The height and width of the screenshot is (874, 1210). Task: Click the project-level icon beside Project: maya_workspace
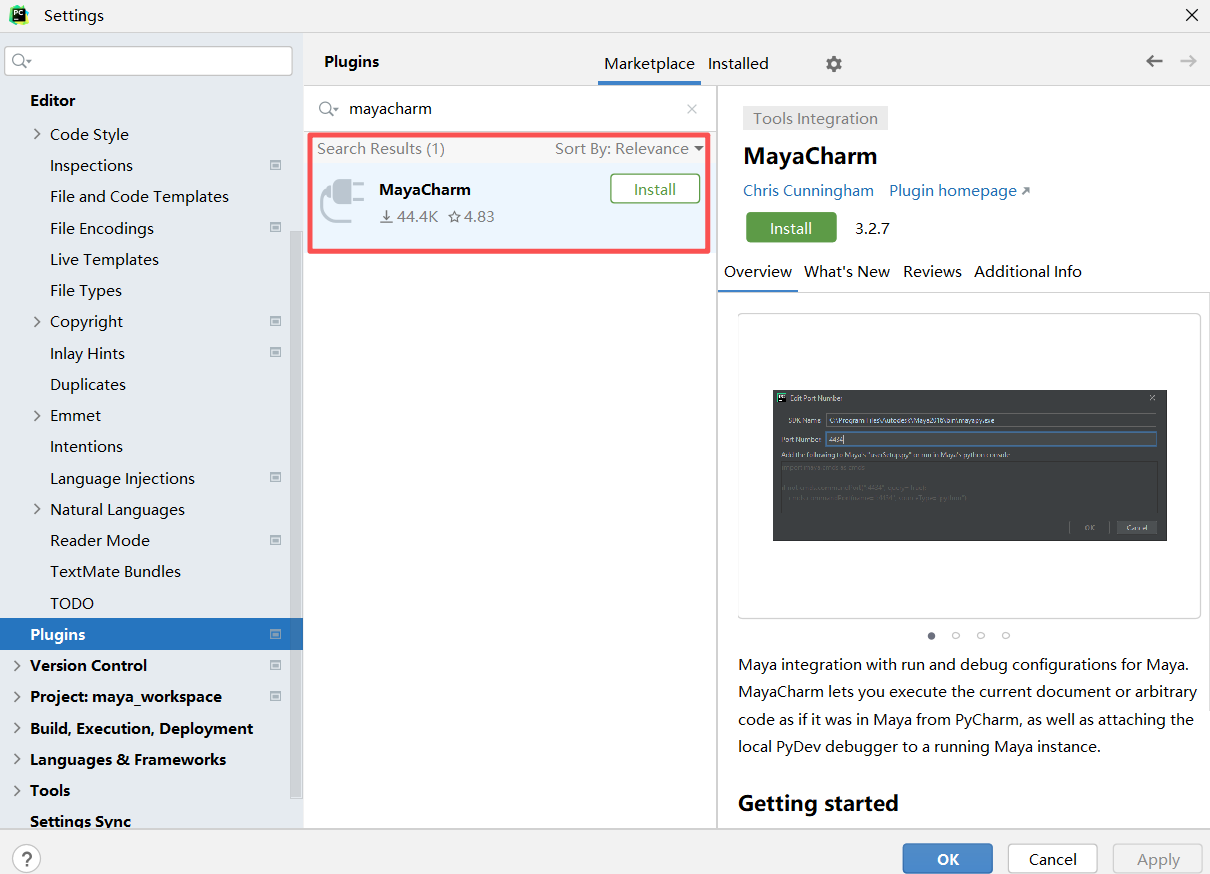click(x=275, y=696)
